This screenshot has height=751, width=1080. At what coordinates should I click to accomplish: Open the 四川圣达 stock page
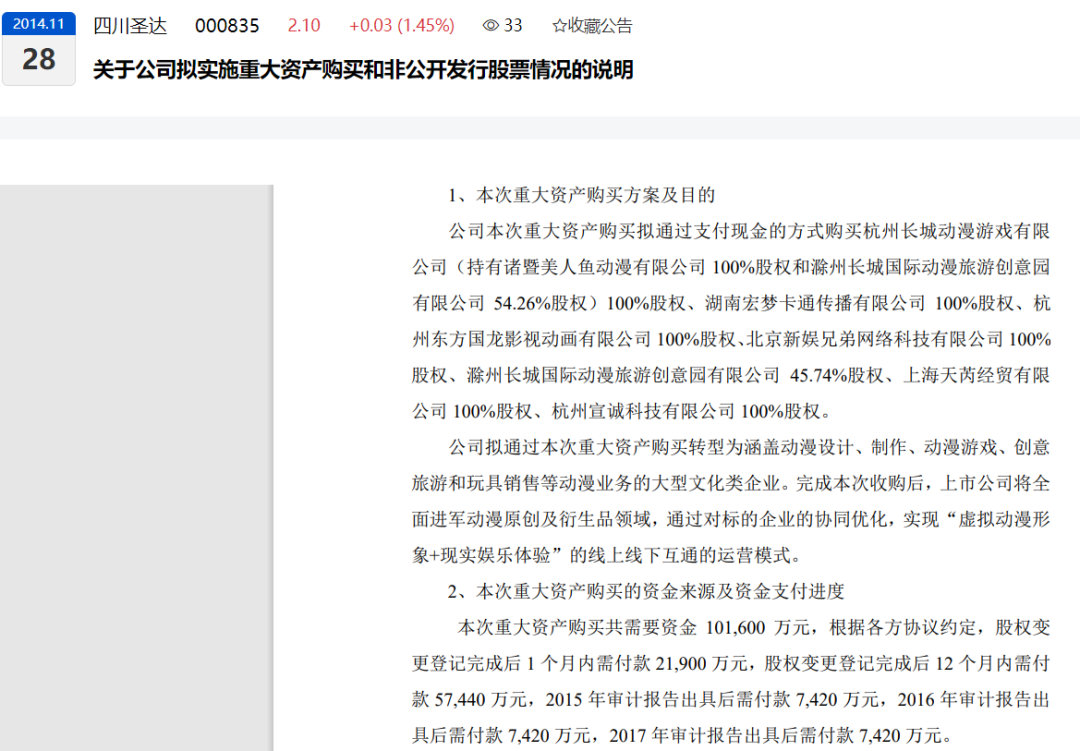click(130, 26)
